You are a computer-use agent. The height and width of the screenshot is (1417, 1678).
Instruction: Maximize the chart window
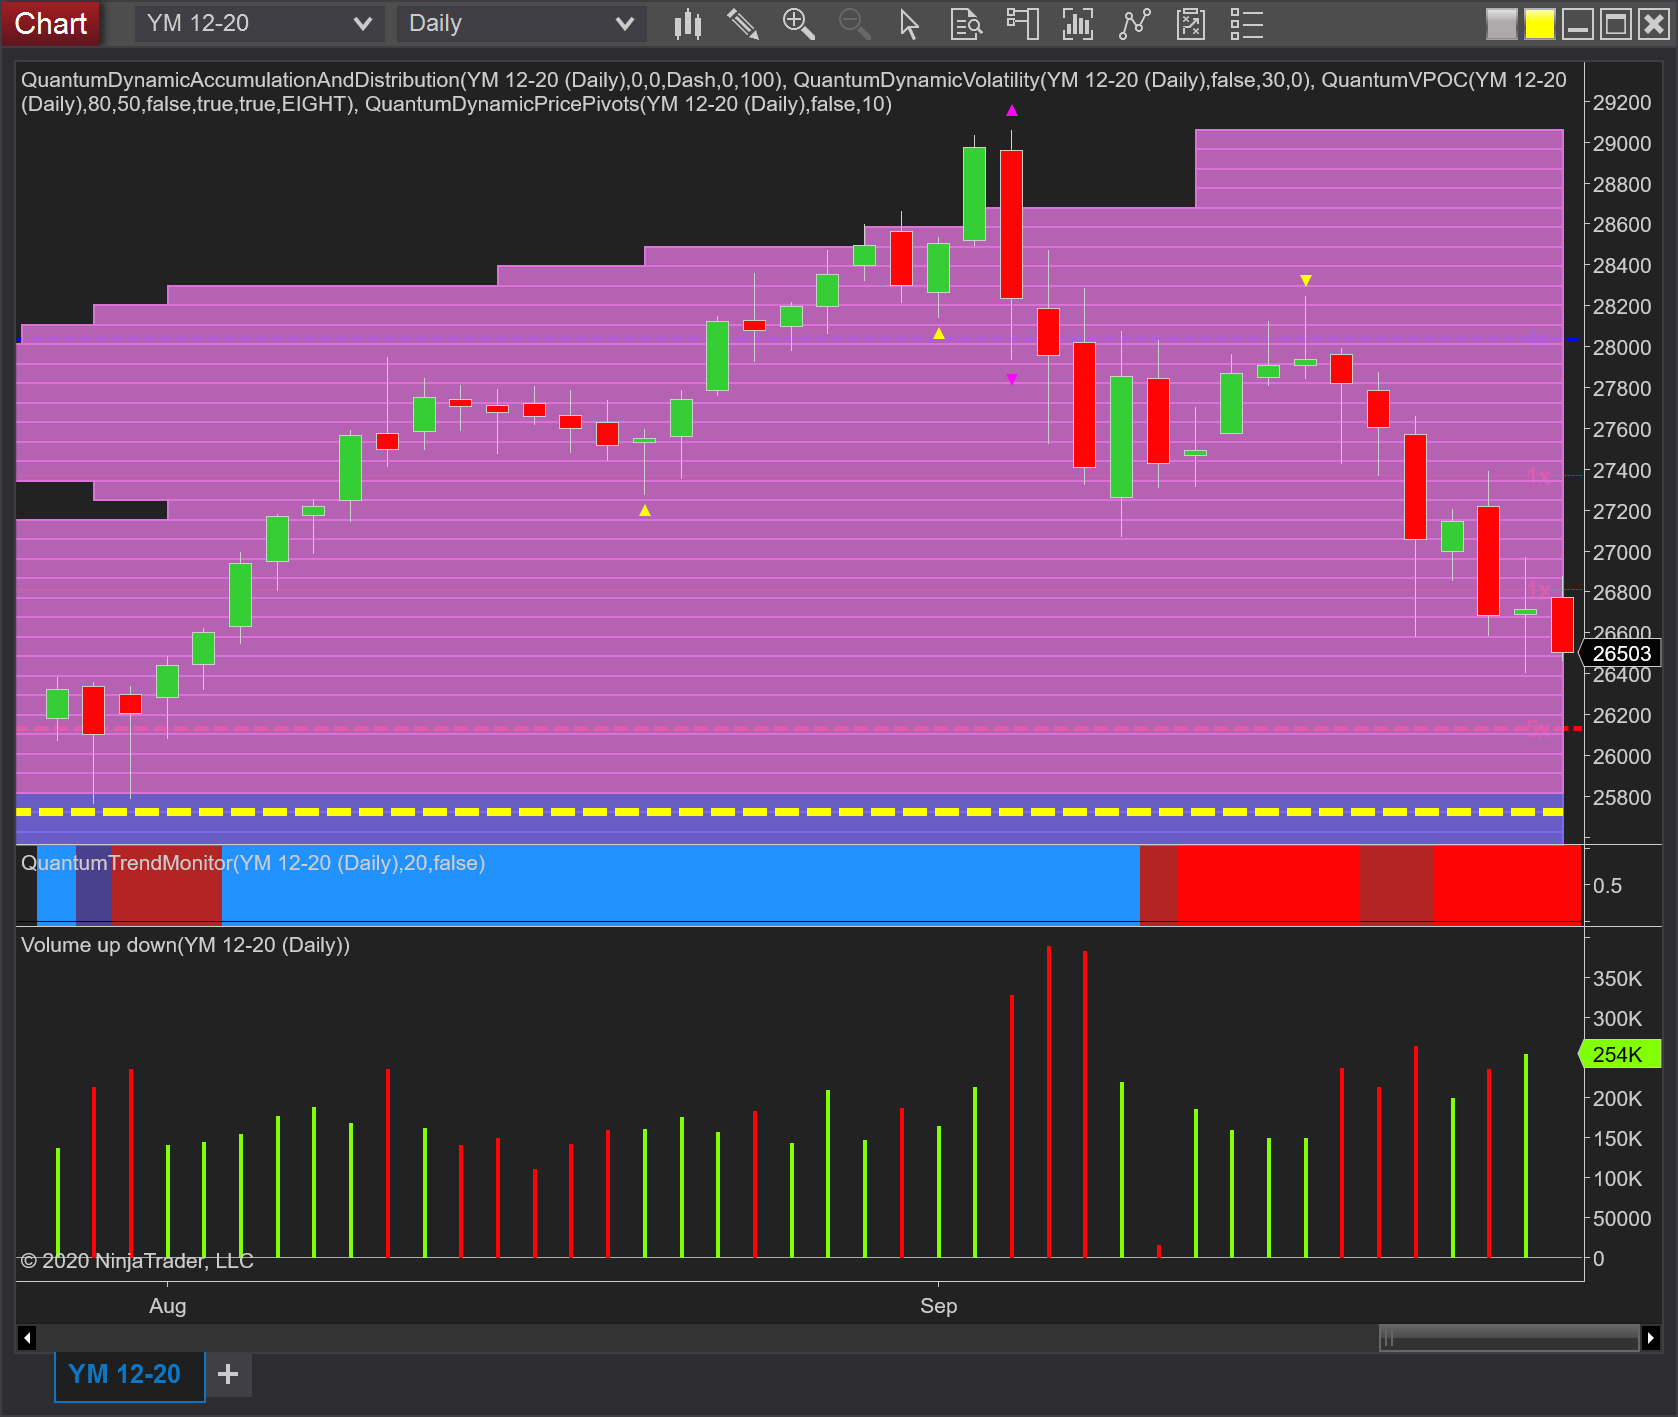(x=1615, y=24)
